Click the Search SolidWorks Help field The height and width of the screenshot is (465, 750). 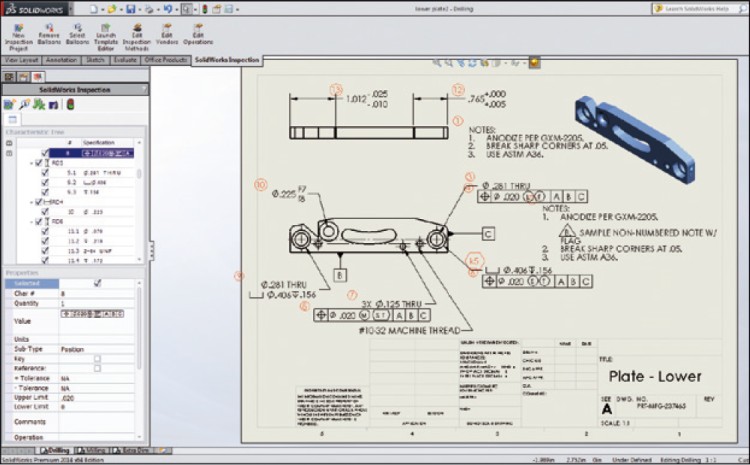point(700,8)
